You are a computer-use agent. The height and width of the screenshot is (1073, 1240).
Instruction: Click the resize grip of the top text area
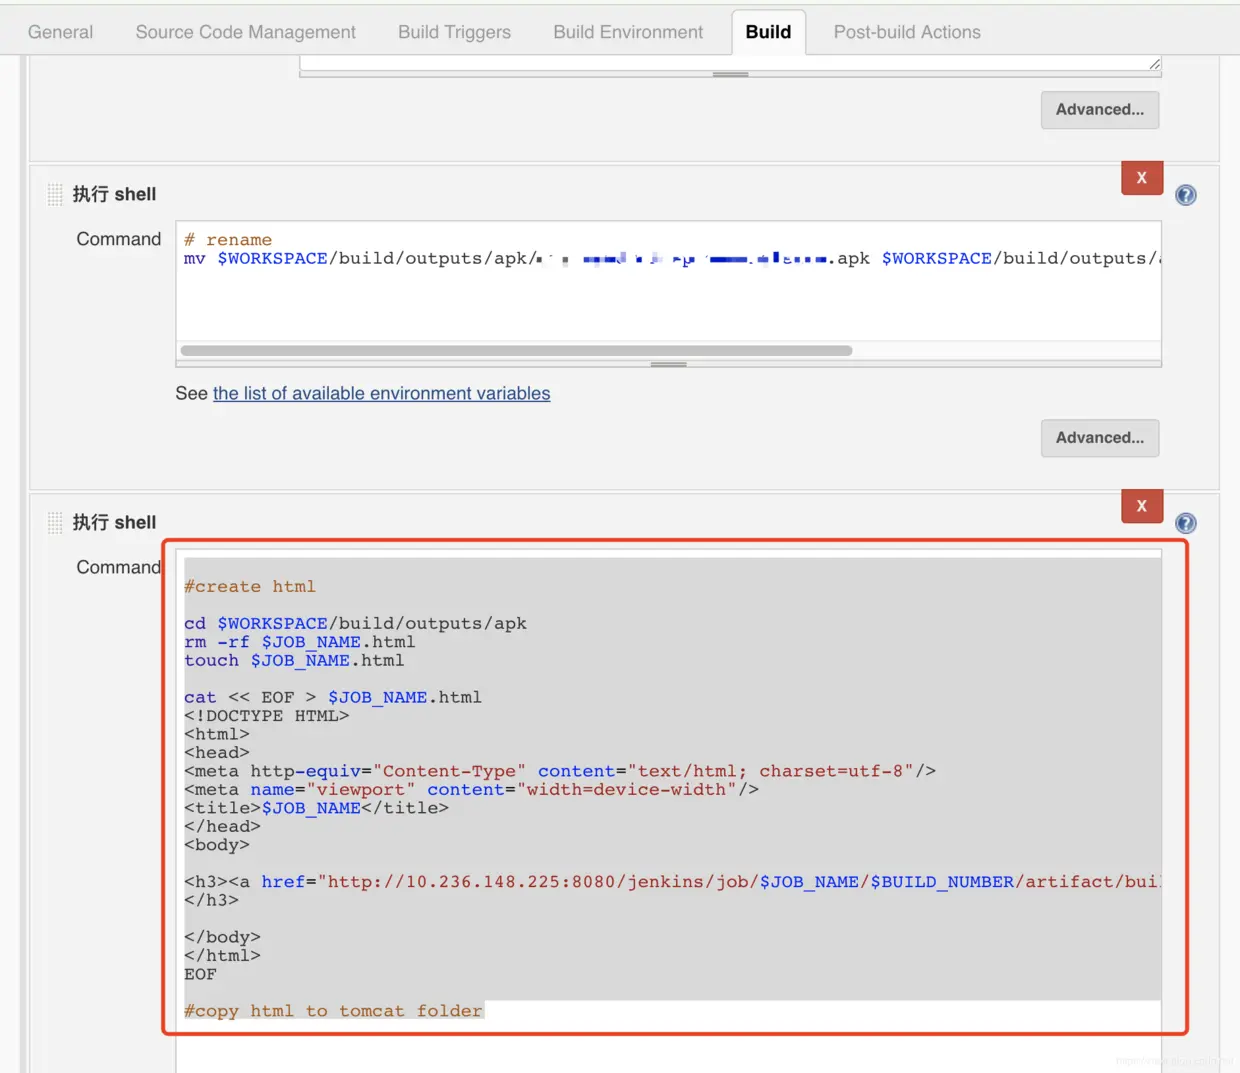coord(730,74)
